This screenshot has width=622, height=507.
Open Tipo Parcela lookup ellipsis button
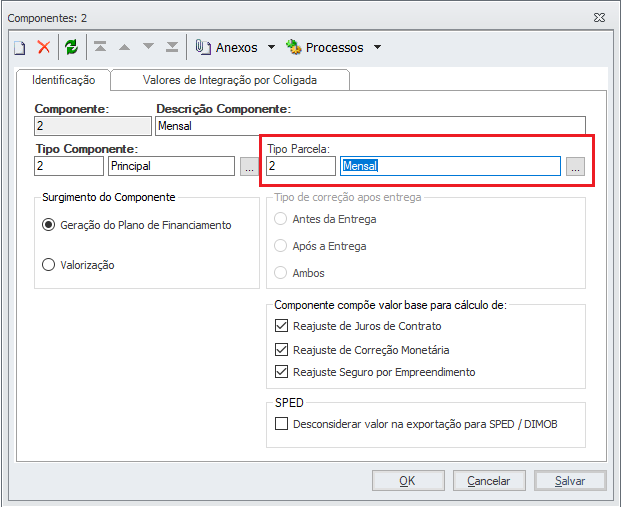point(575,166)
